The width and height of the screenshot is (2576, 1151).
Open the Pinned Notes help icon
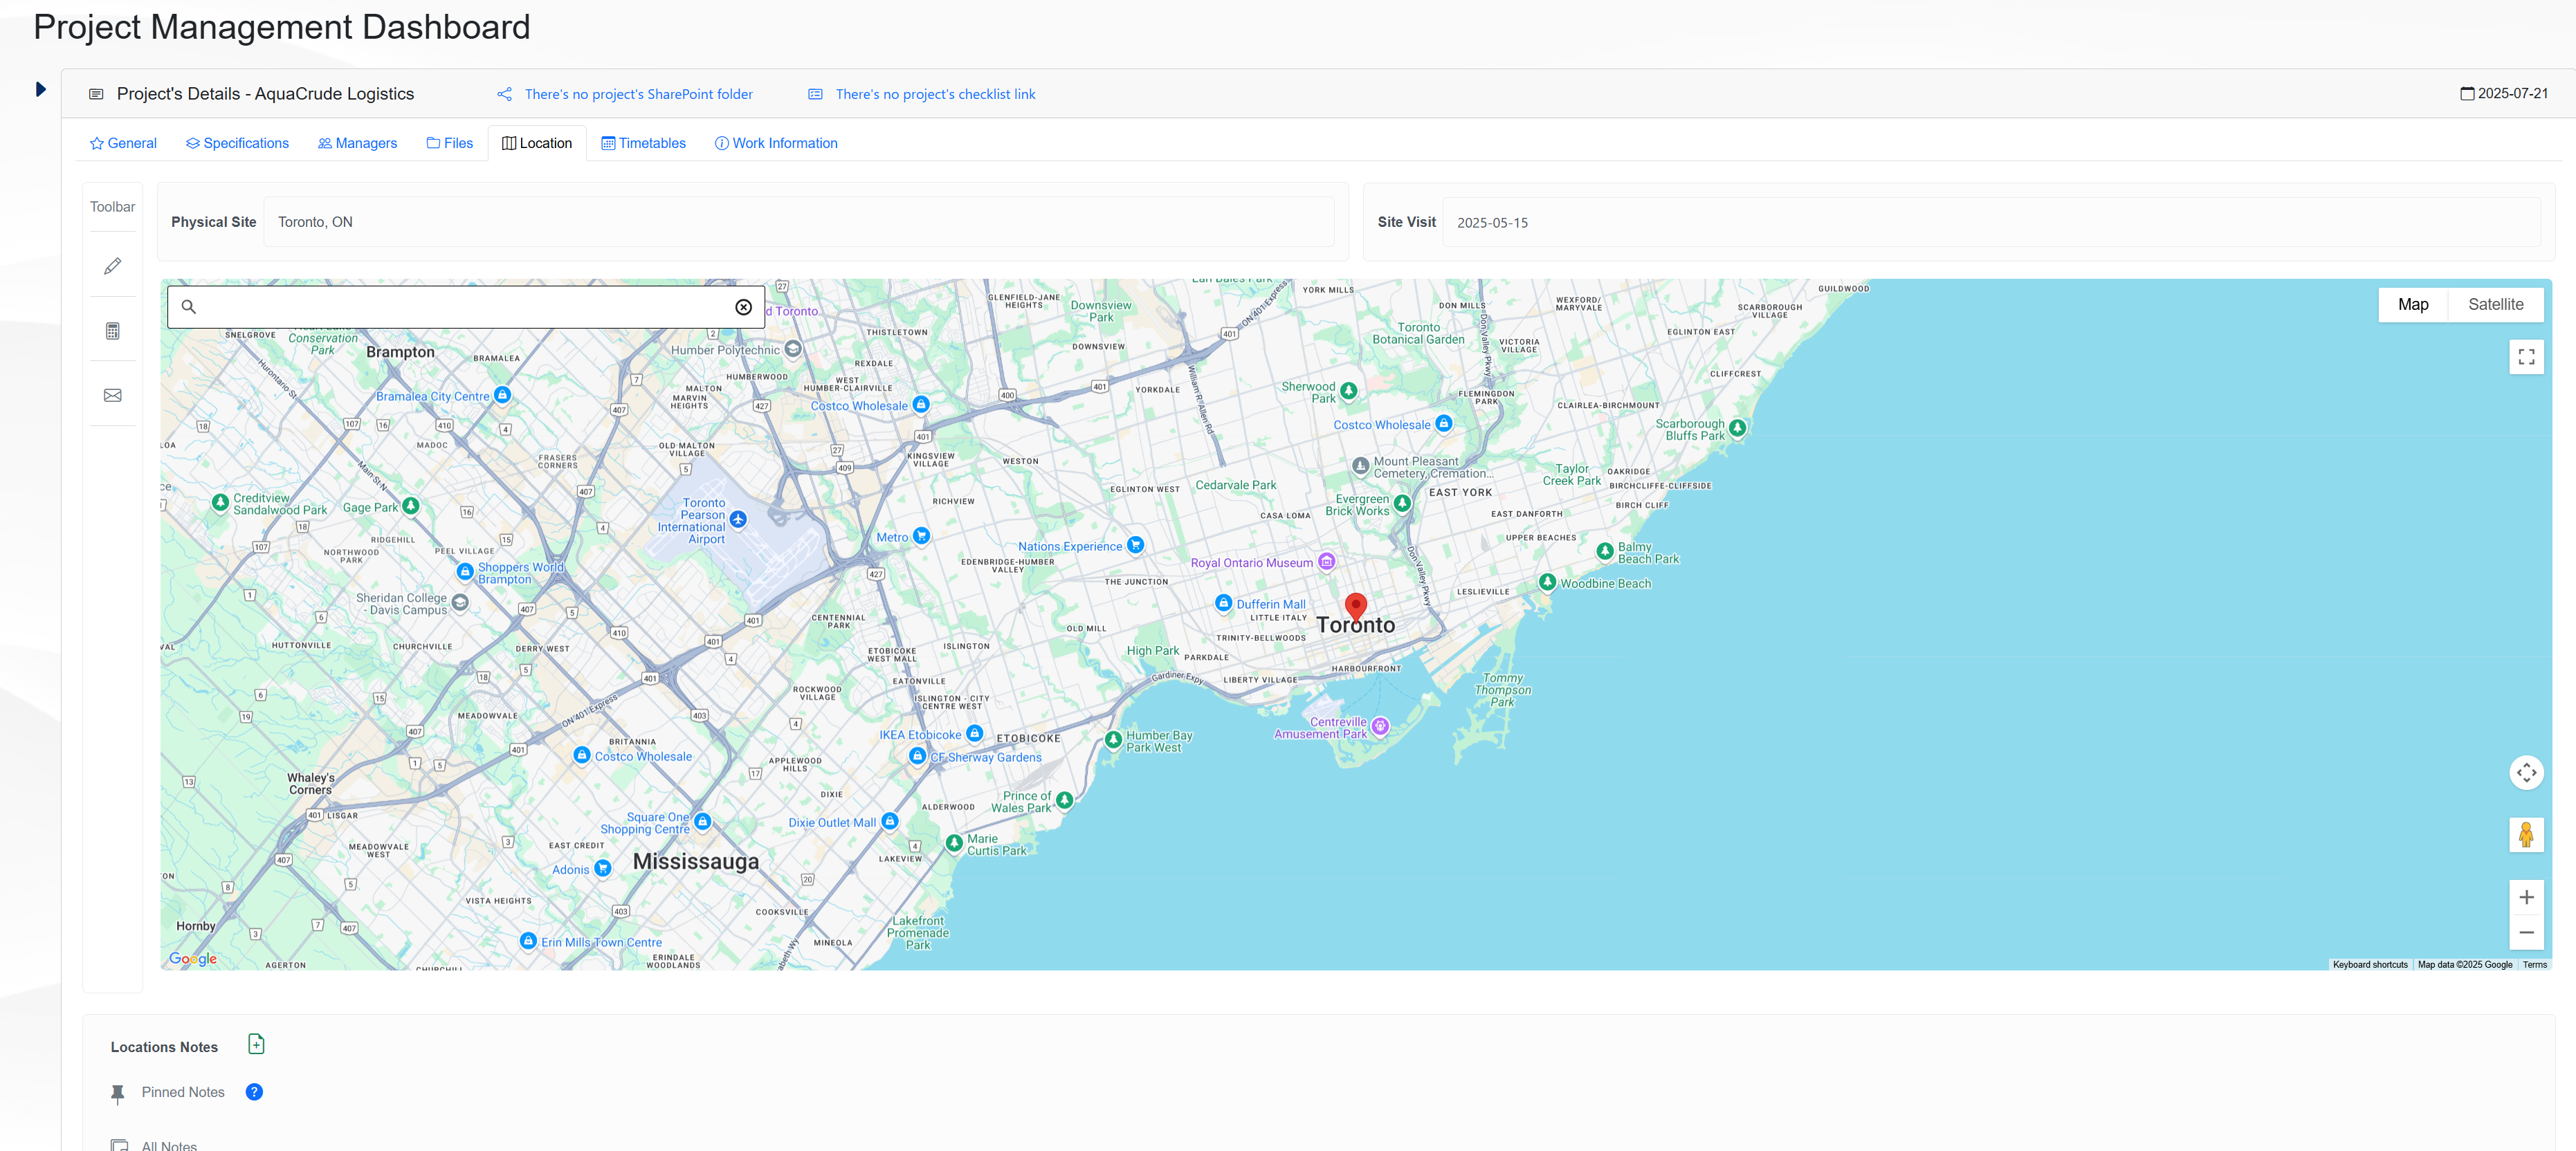click(254, 1092)
